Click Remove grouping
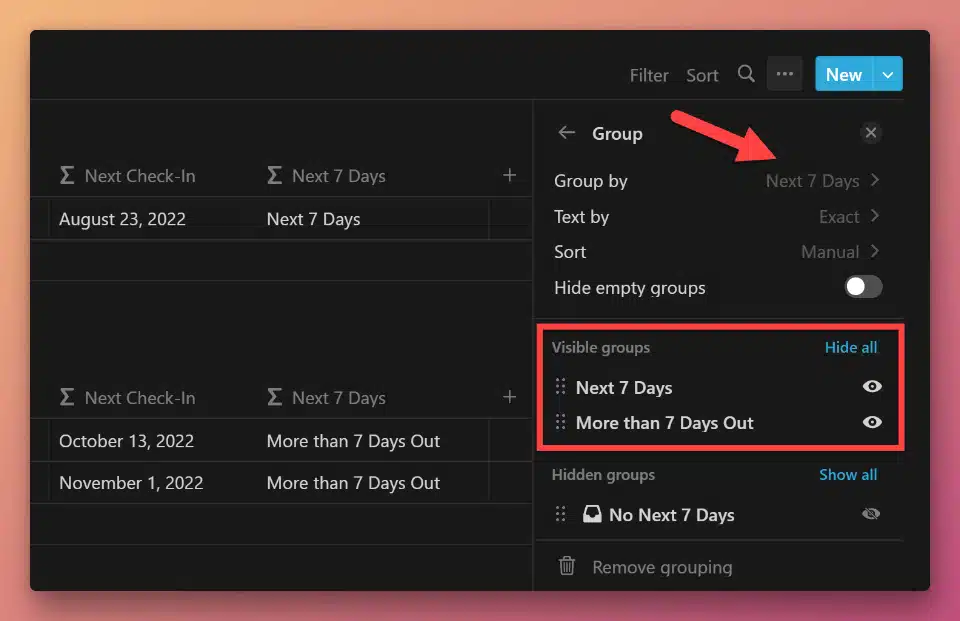The width and height of the screenshot is (960, 621). pos(662,567)
